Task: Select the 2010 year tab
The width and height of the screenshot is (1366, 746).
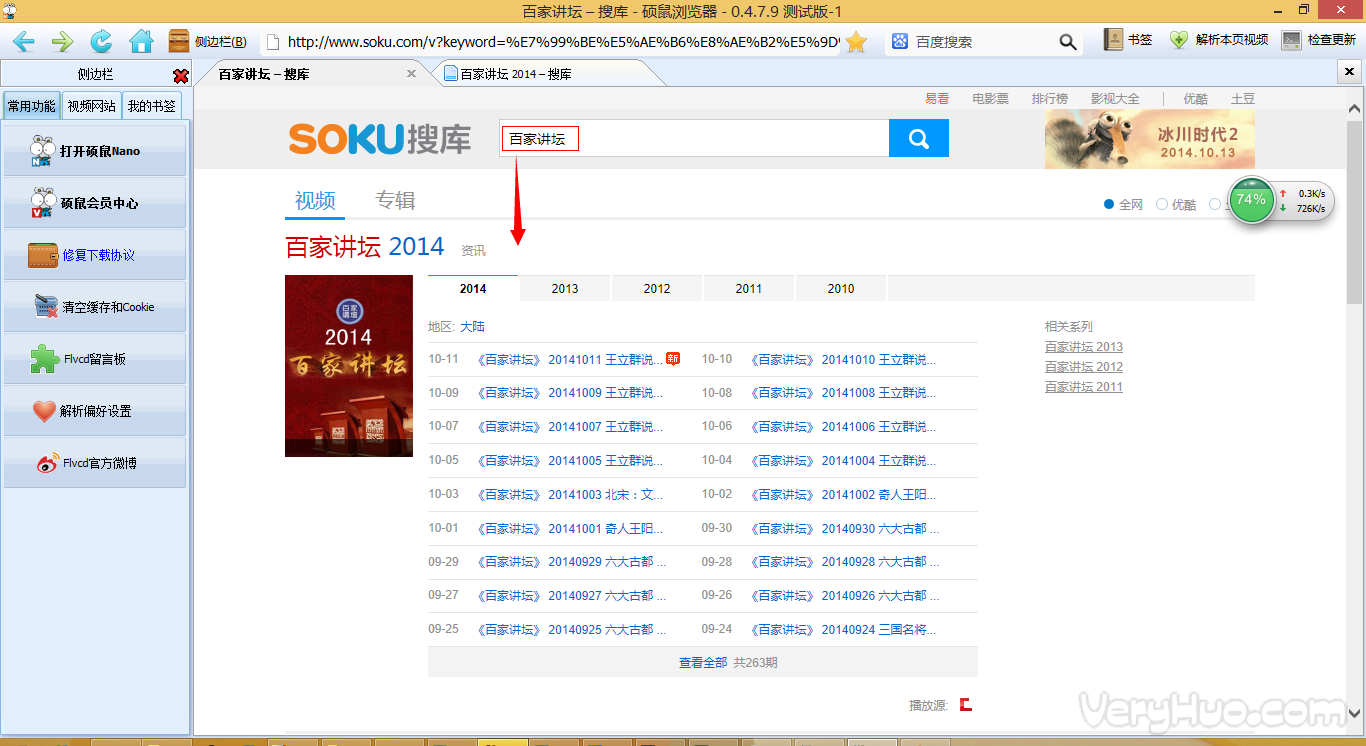Action: (841, 288)
